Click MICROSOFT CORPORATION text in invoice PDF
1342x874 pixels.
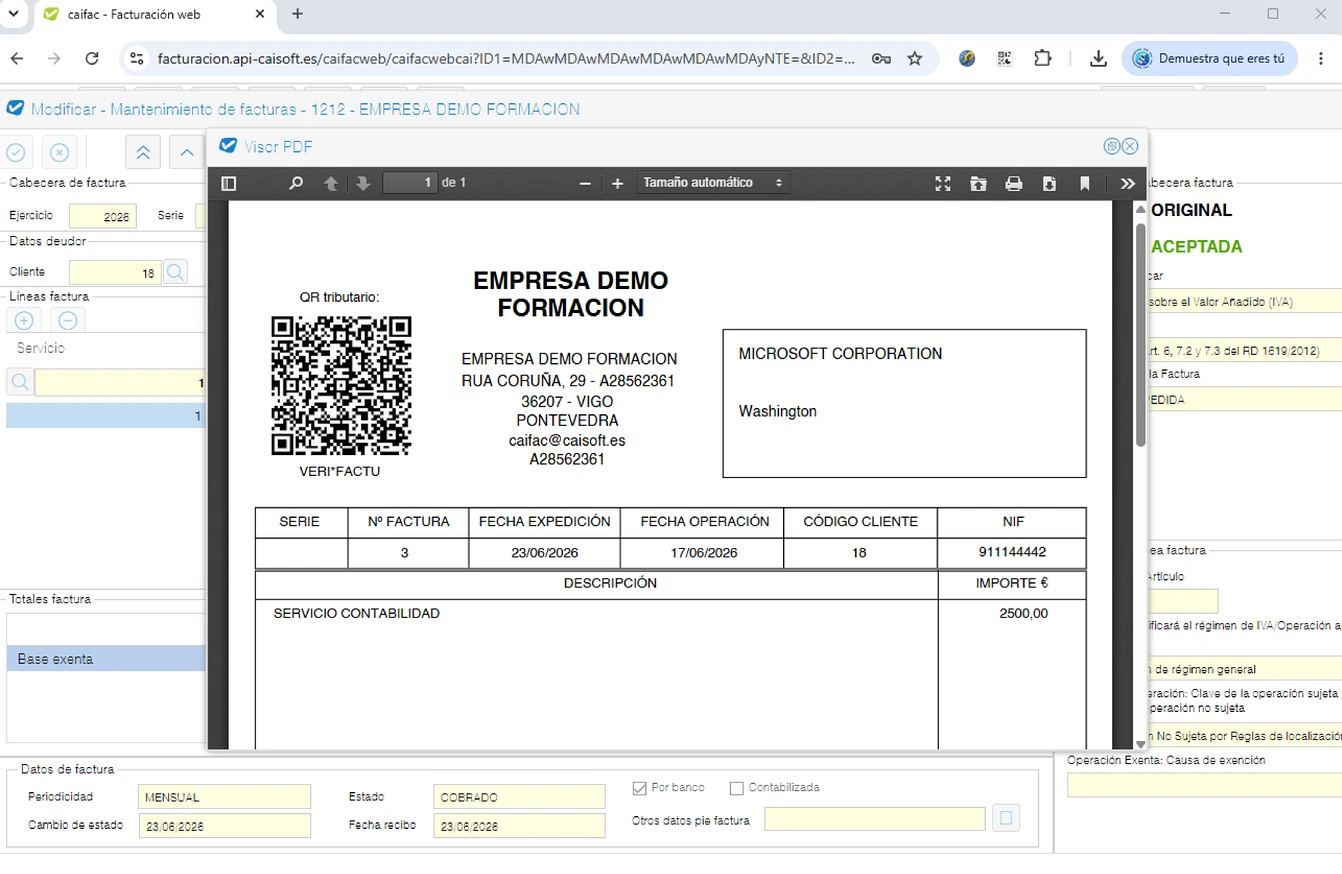coord(840,354)
